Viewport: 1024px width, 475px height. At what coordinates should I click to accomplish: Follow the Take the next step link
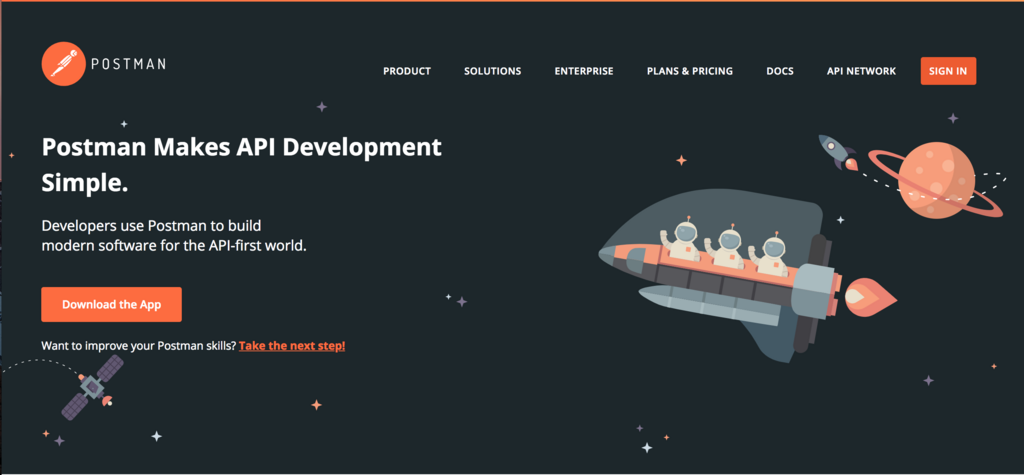point(292,346)
